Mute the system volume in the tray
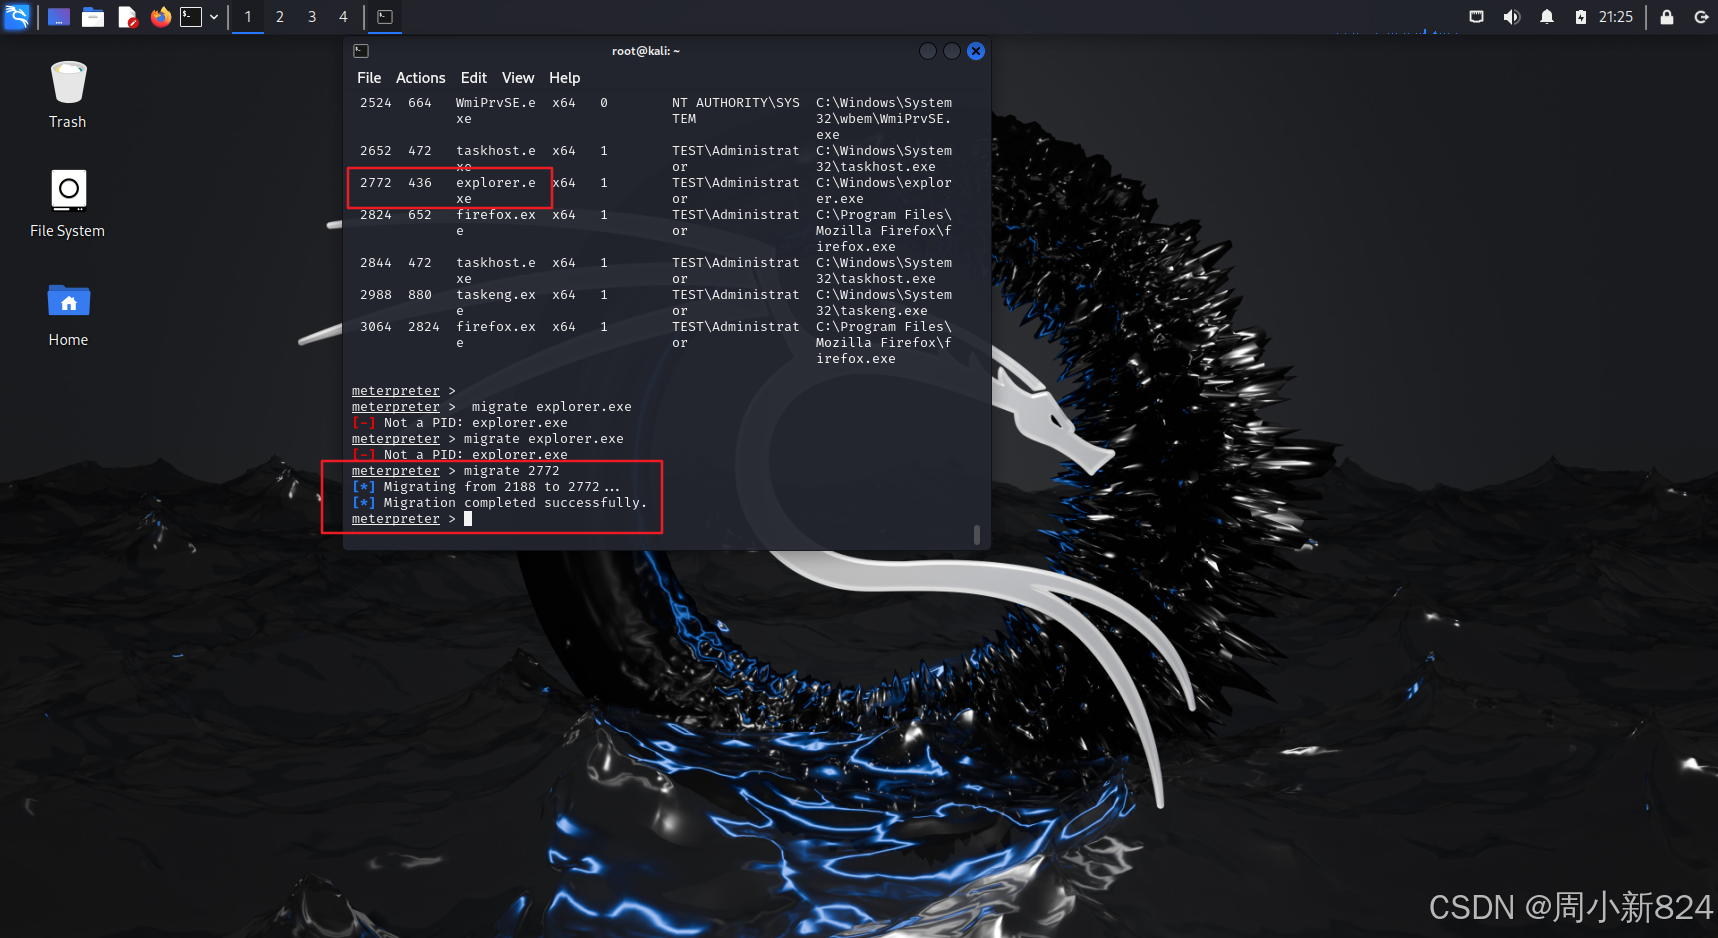The height and width of the screenshot is (938, 1718). tap(1512, 17)
